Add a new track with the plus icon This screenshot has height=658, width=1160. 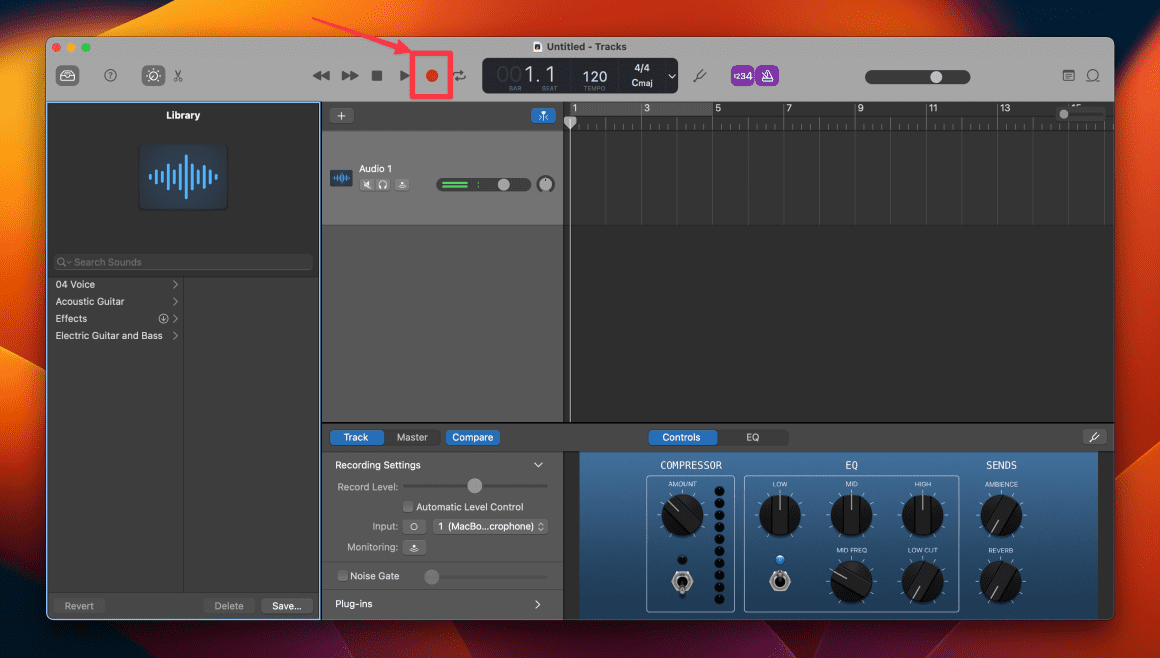pos(341,115)
